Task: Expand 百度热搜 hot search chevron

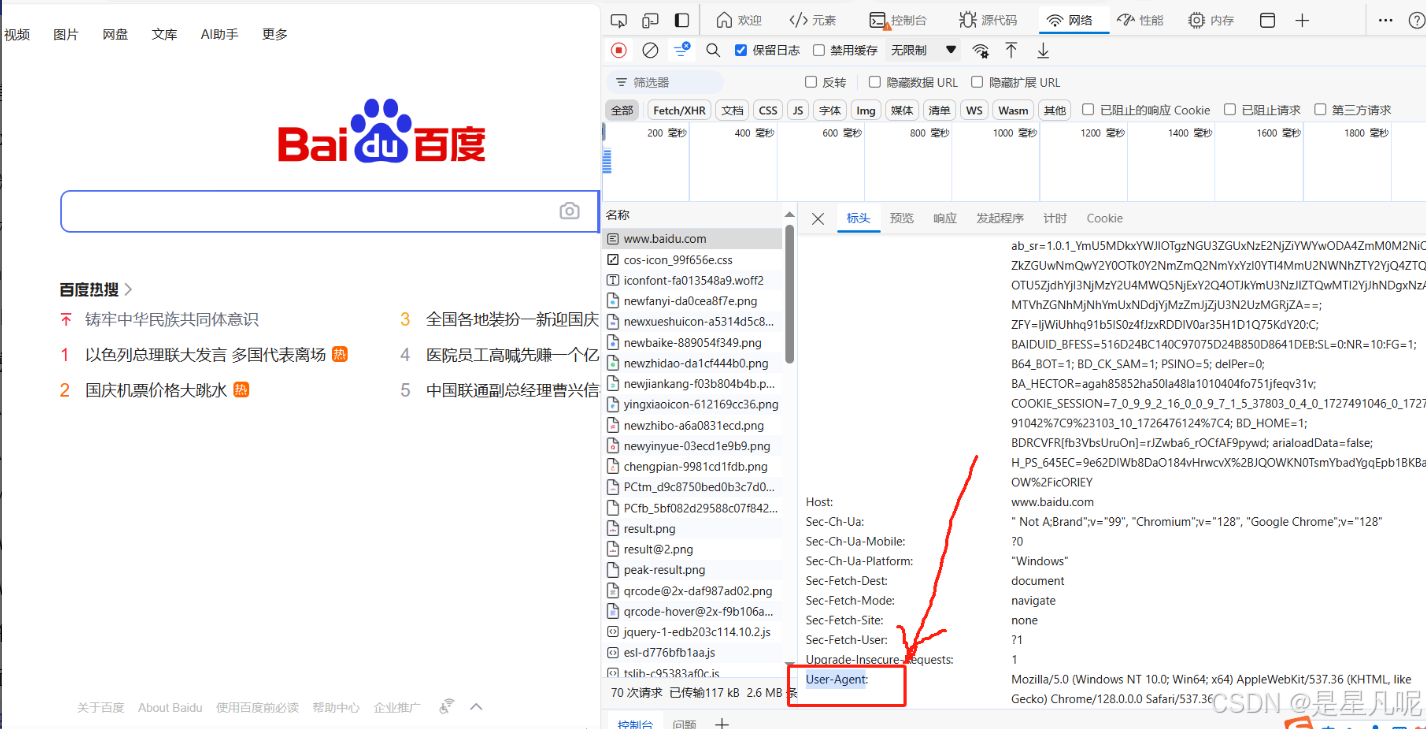Action: [128, 290]
